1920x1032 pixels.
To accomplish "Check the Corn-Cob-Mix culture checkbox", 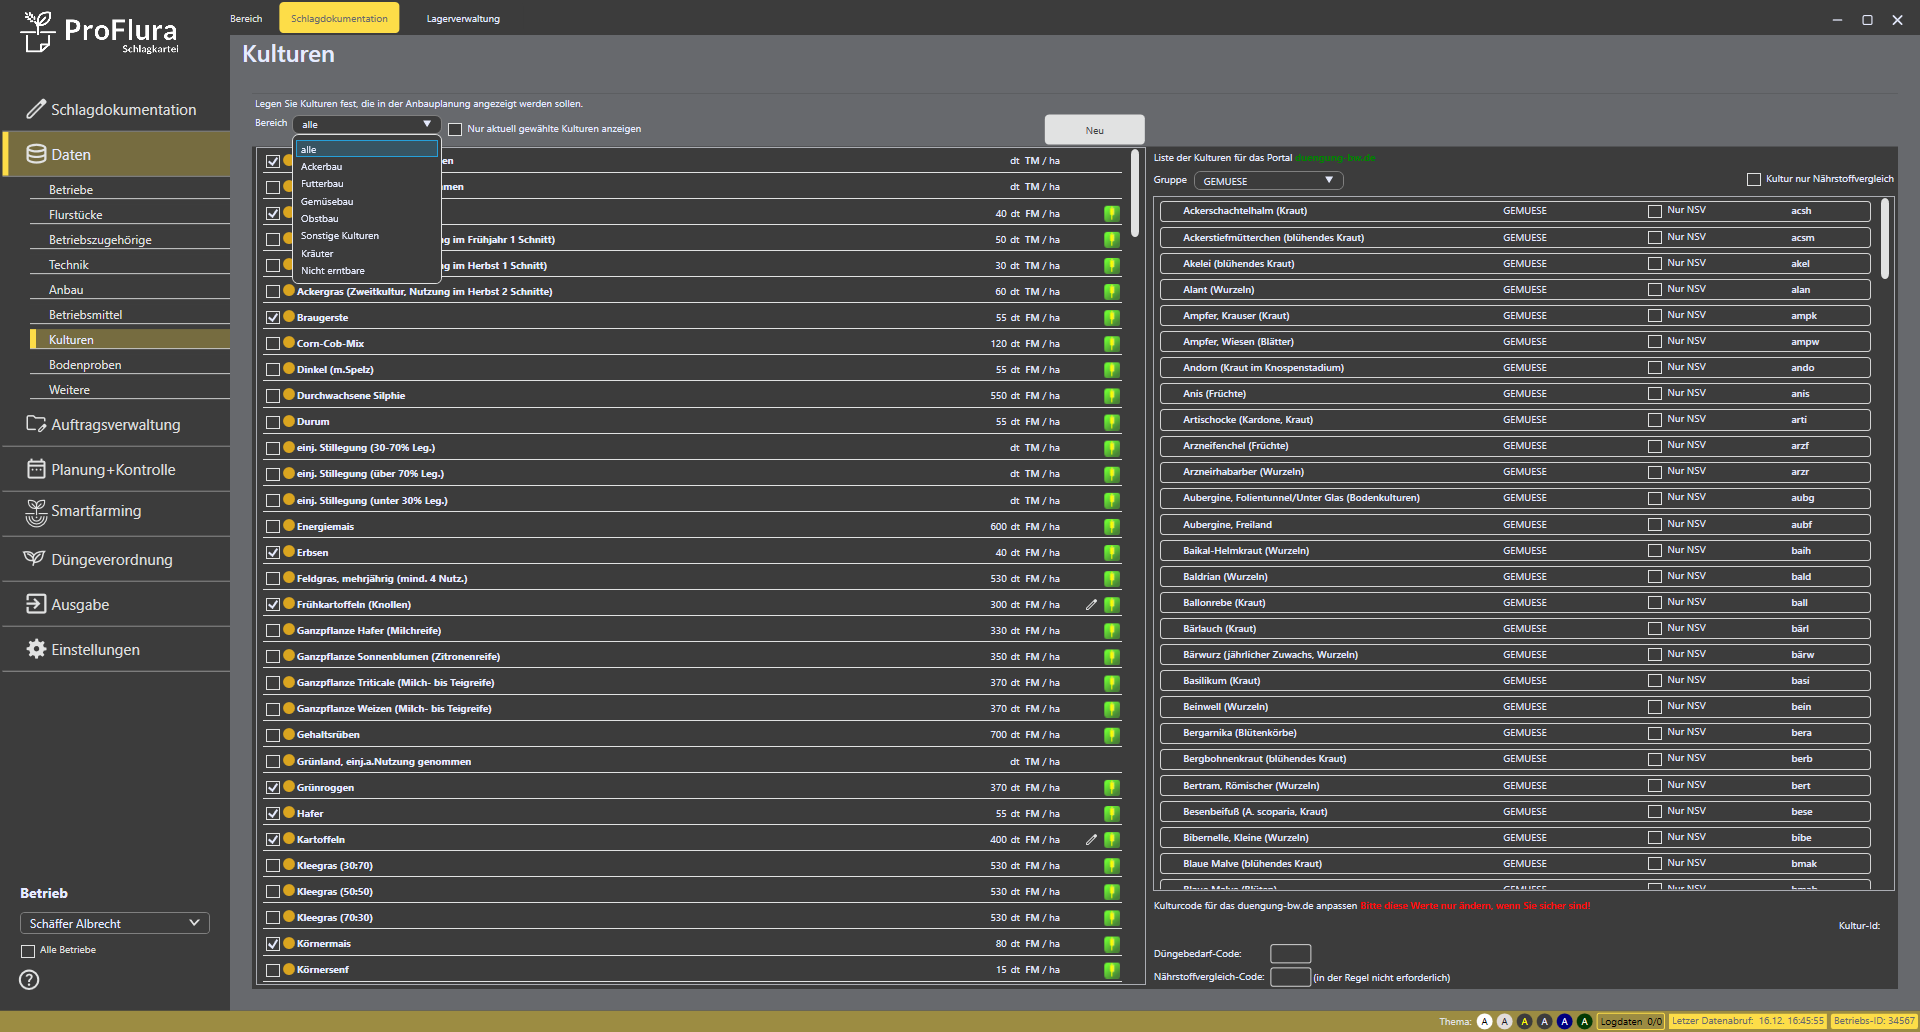I will click(273, 344).
